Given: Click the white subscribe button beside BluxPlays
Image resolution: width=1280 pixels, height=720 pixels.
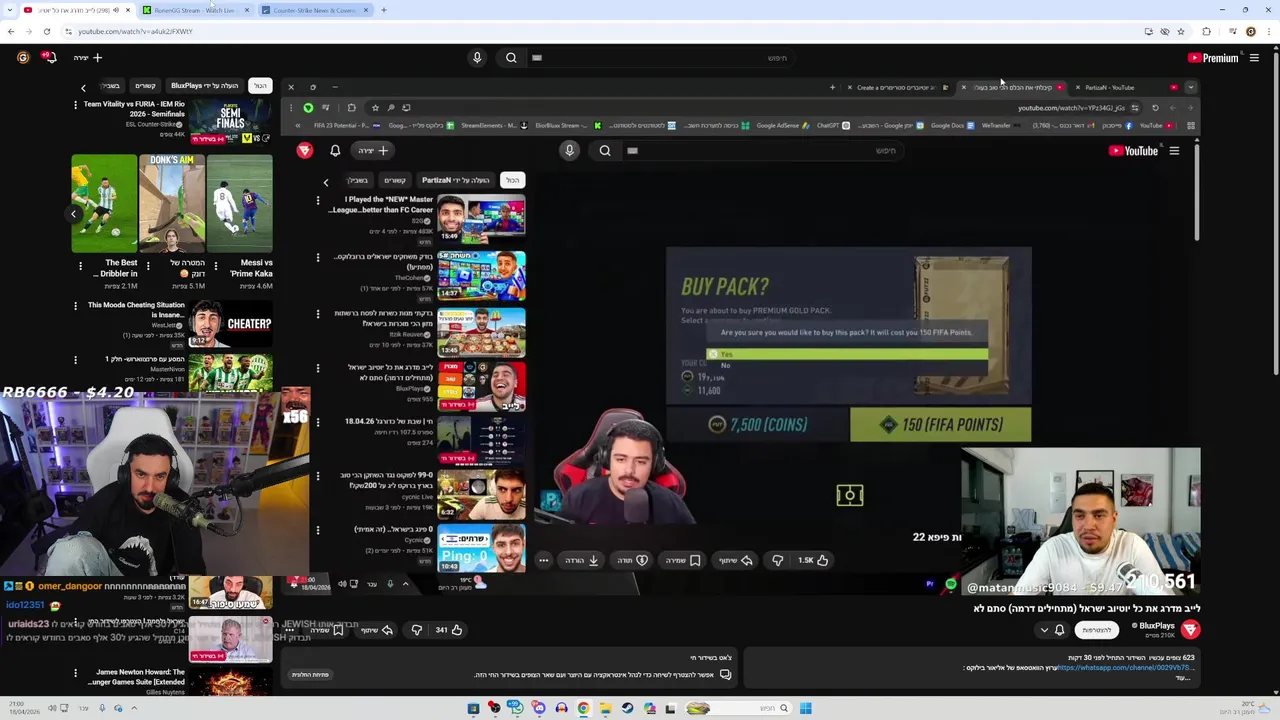Looking at the screenshot, I should [x=1097, y=630].
